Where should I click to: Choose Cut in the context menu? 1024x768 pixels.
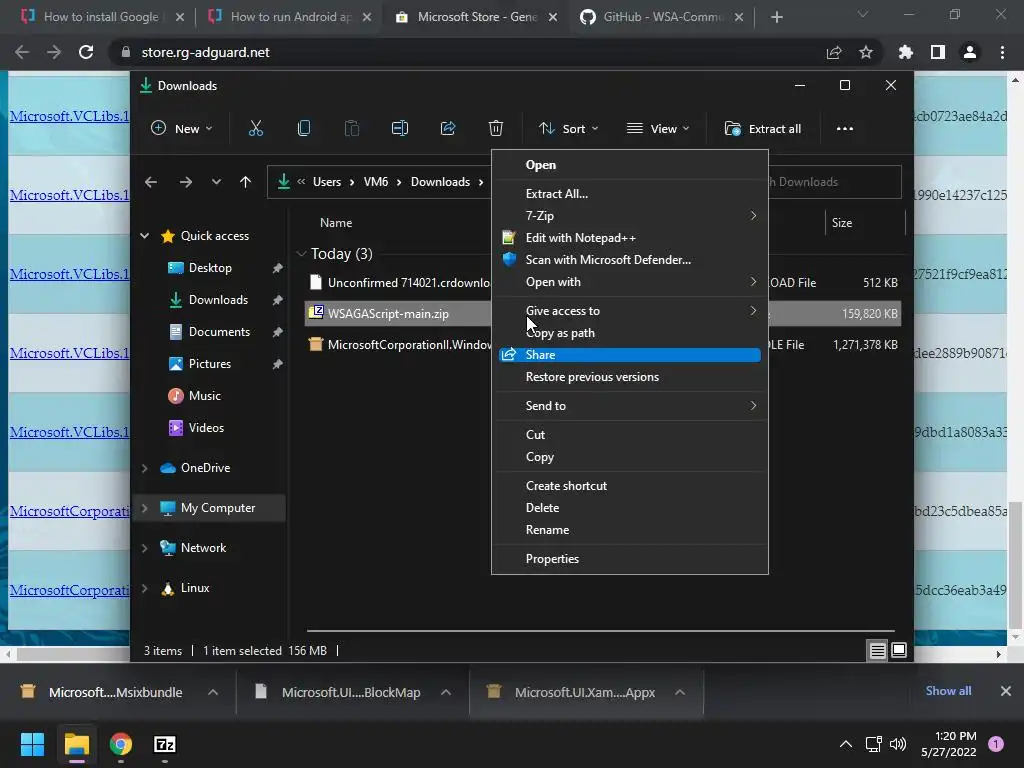pos(630,435)
